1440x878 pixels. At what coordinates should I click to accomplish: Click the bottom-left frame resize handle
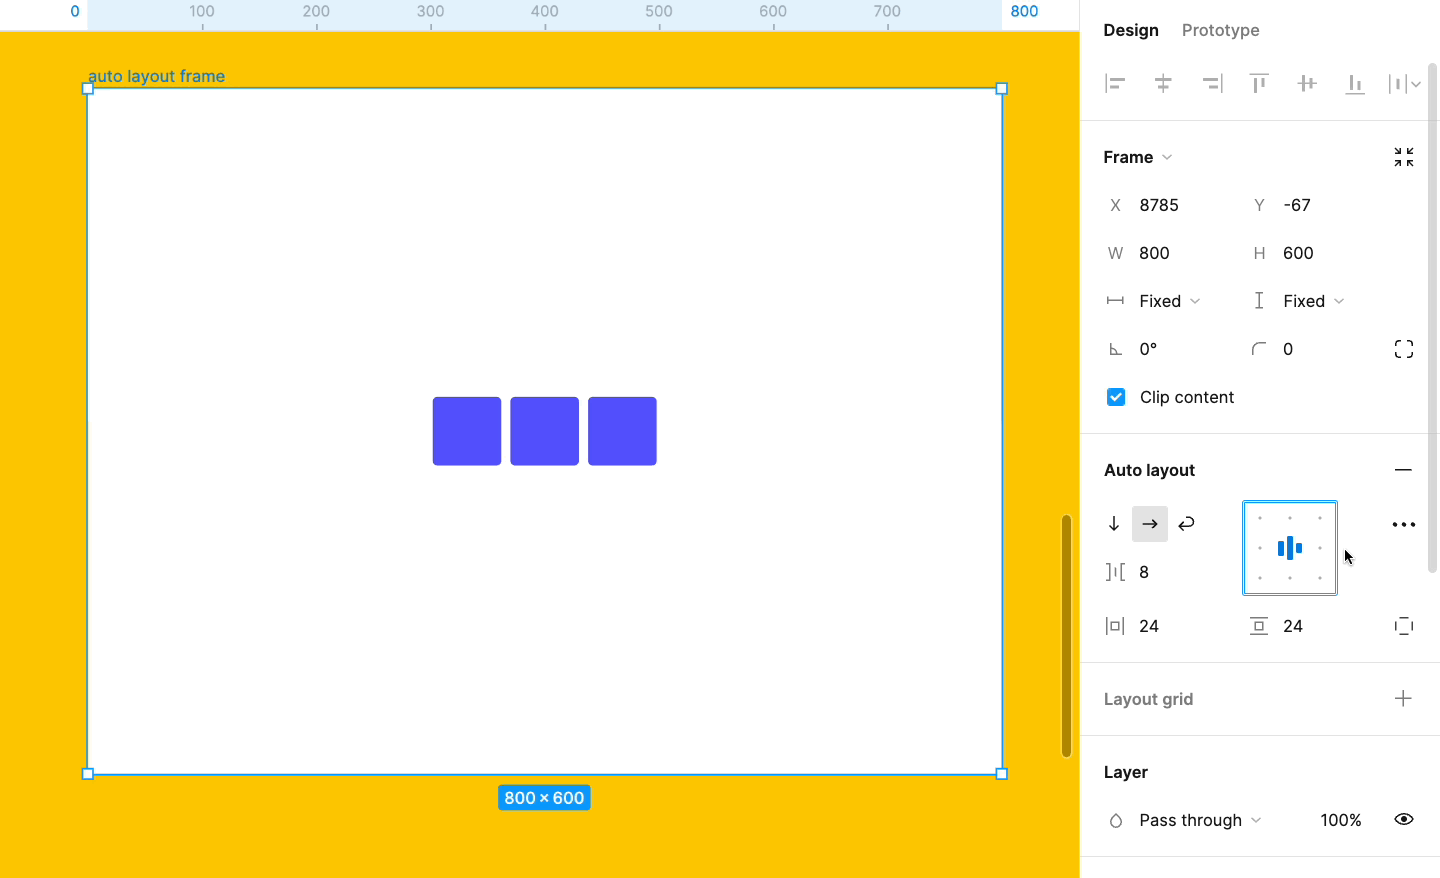88,774
